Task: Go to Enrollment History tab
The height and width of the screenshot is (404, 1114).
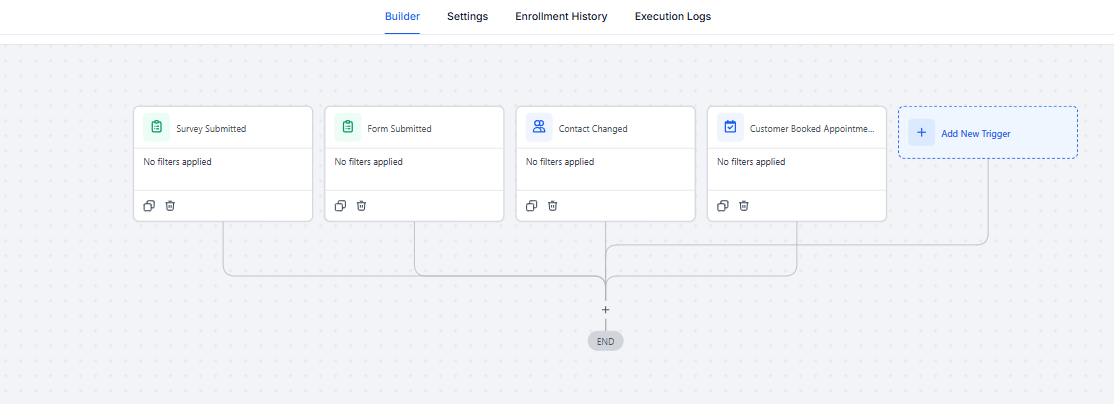Action: 561,16
